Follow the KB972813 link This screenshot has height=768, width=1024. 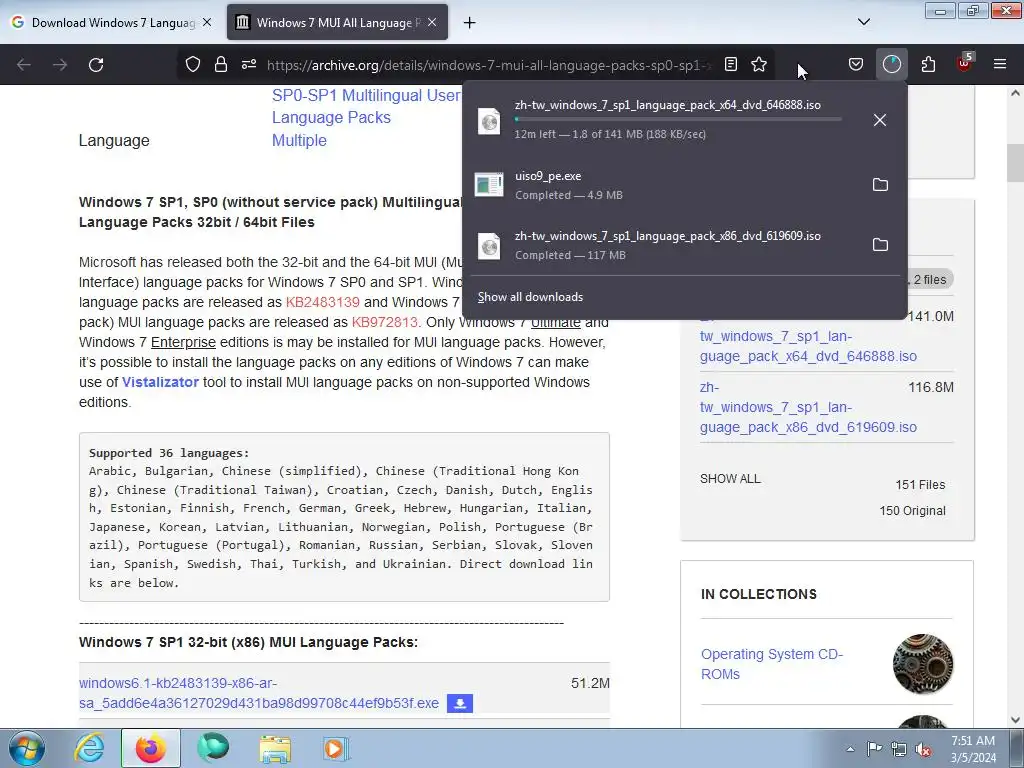[385, 323]
